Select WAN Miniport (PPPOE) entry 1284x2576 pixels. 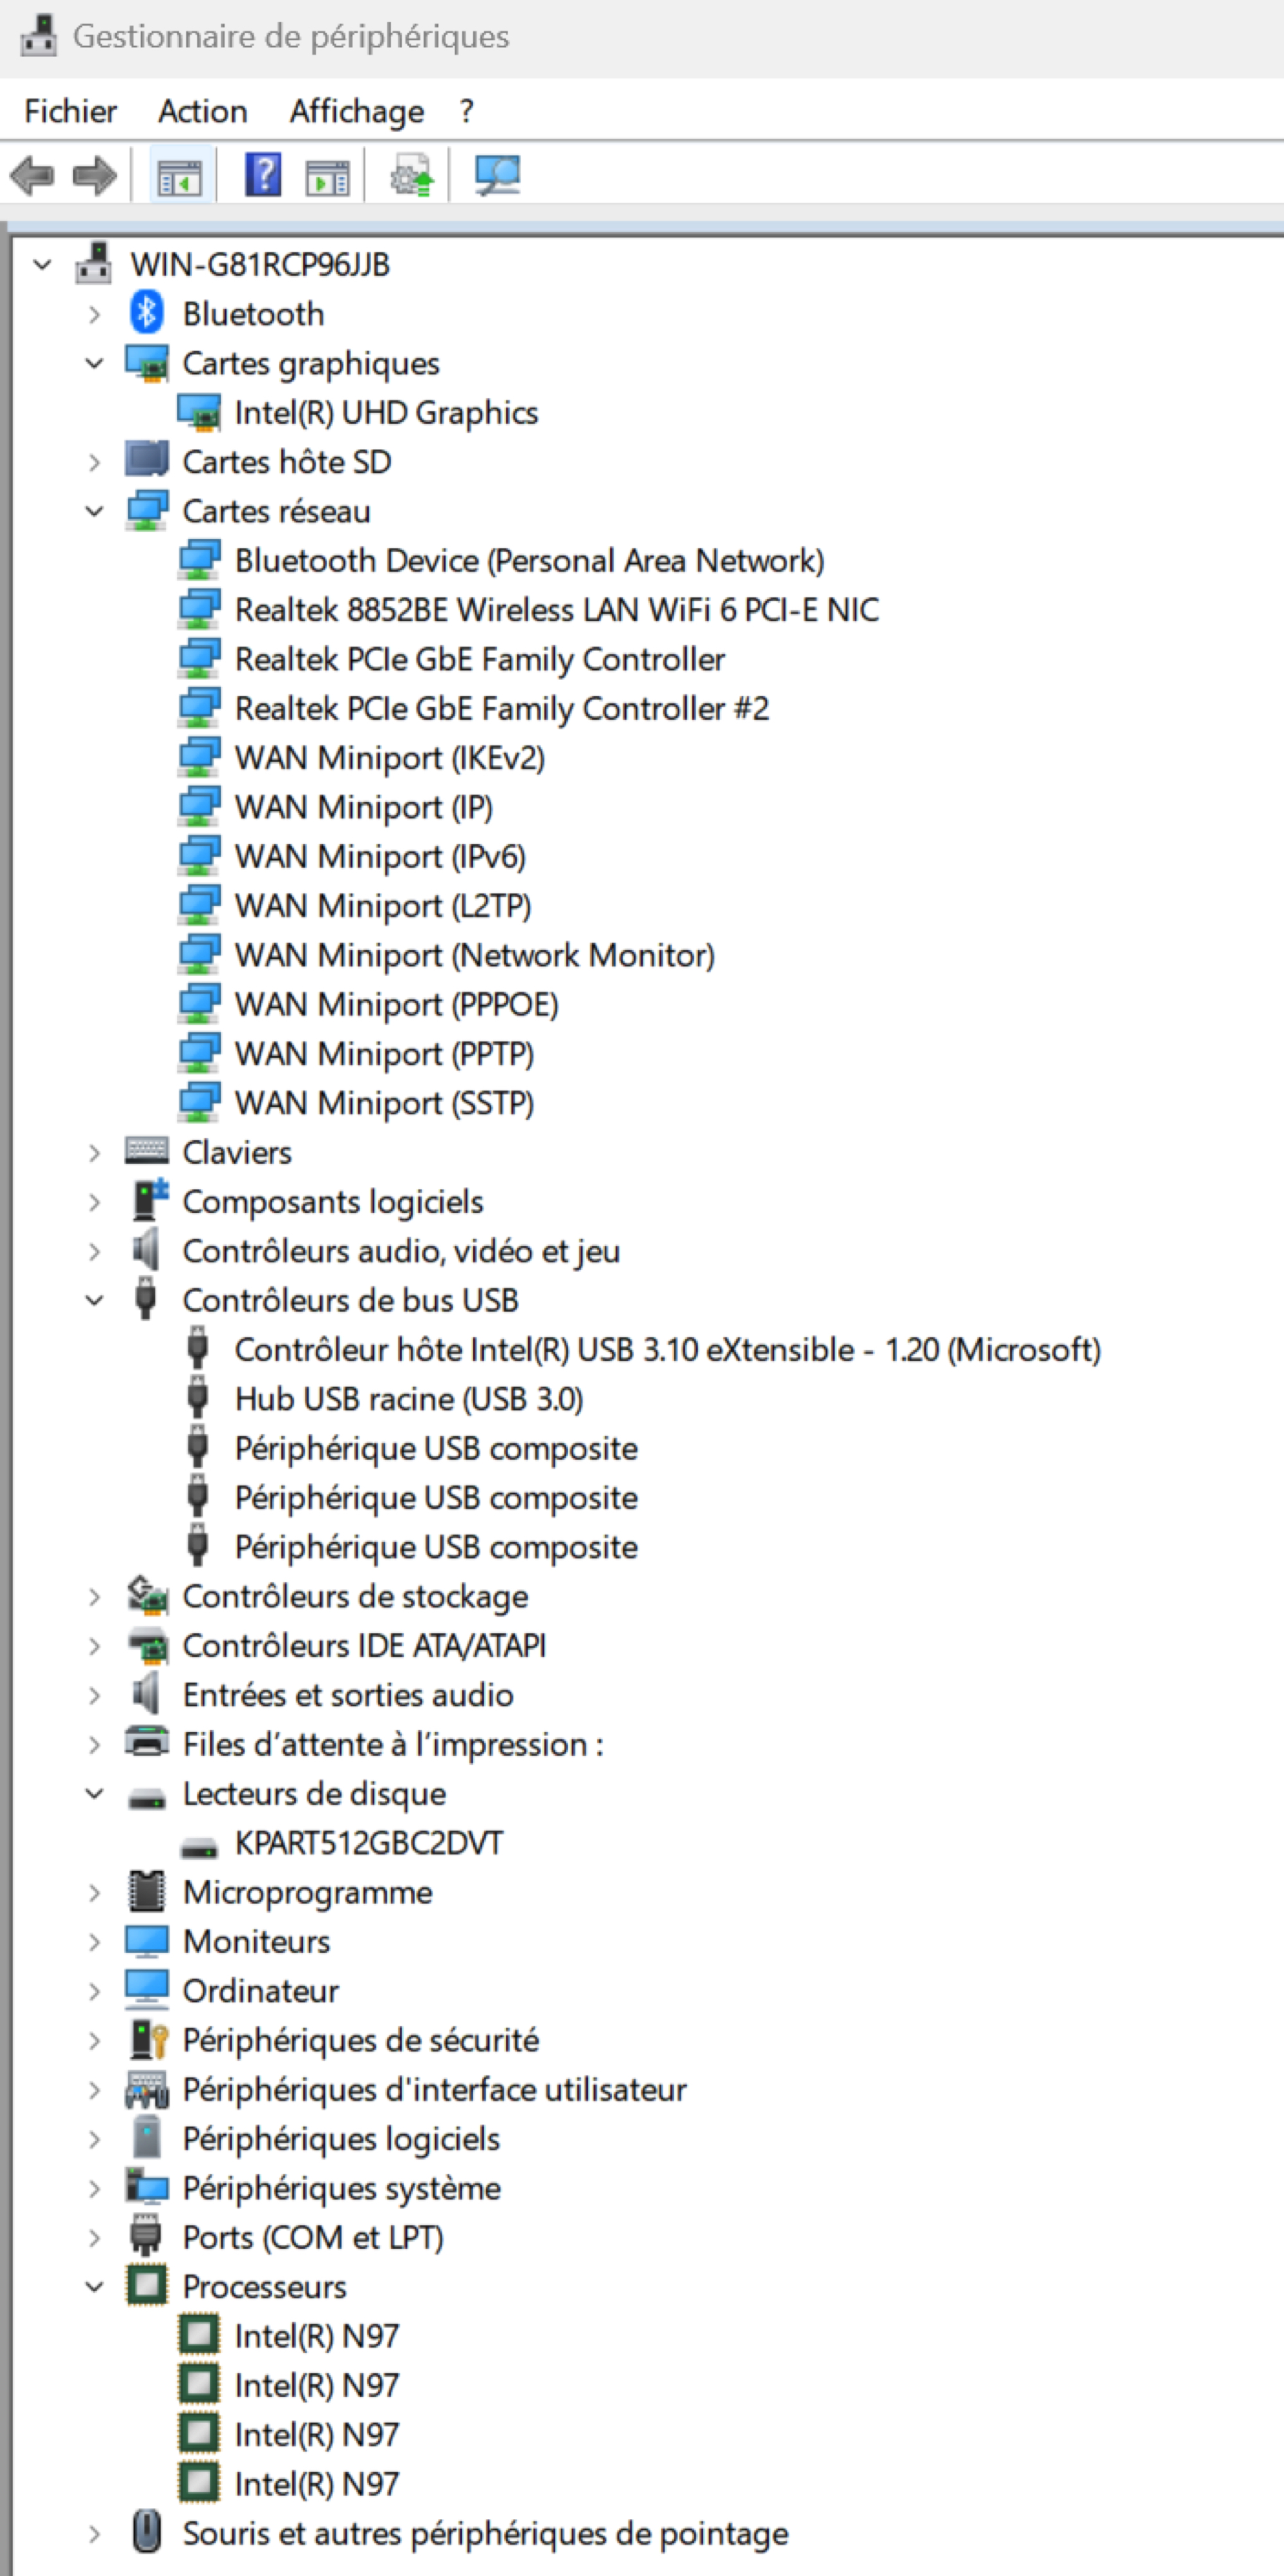point(396,1004)
